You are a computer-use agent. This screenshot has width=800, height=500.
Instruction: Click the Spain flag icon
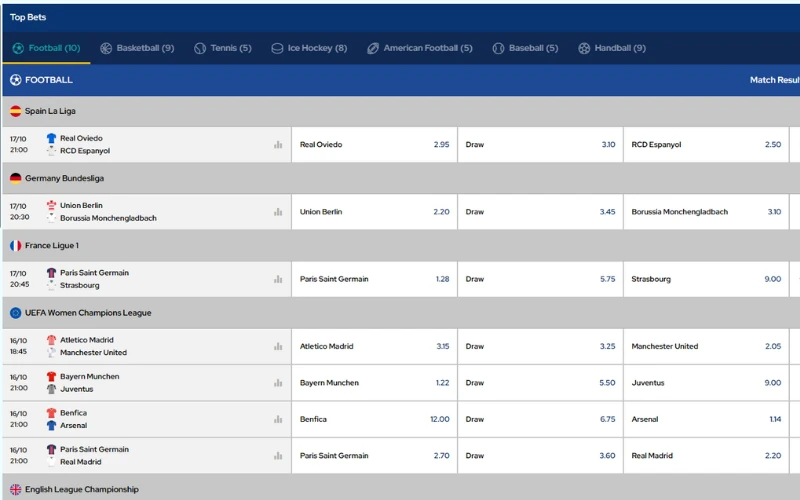tap(15, 111)
